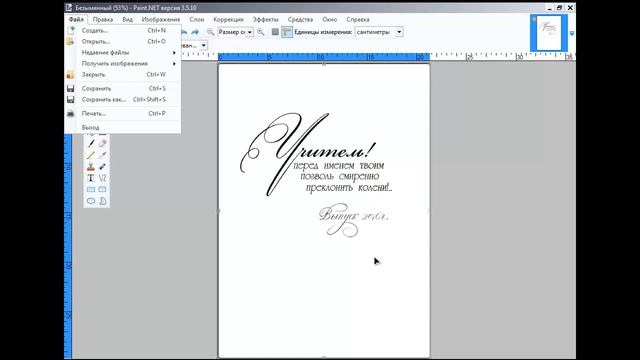Open the Коррекция menu
This screenshot has width=640, height=360.
pos(228,19)
